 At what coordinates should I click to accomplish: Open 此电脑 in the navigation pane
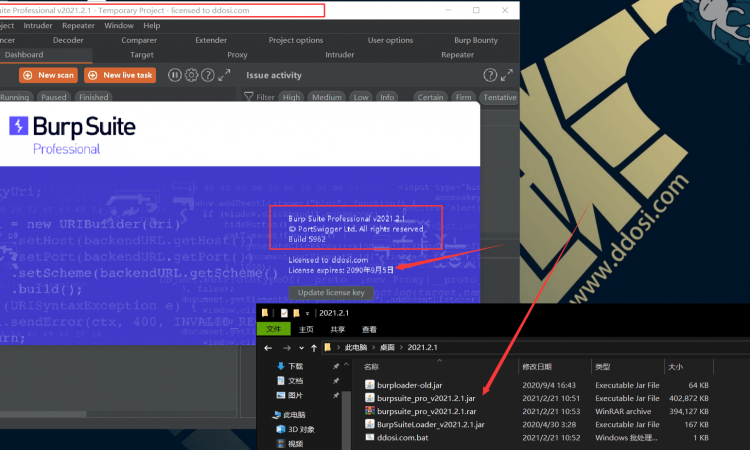tap(289, 415)
